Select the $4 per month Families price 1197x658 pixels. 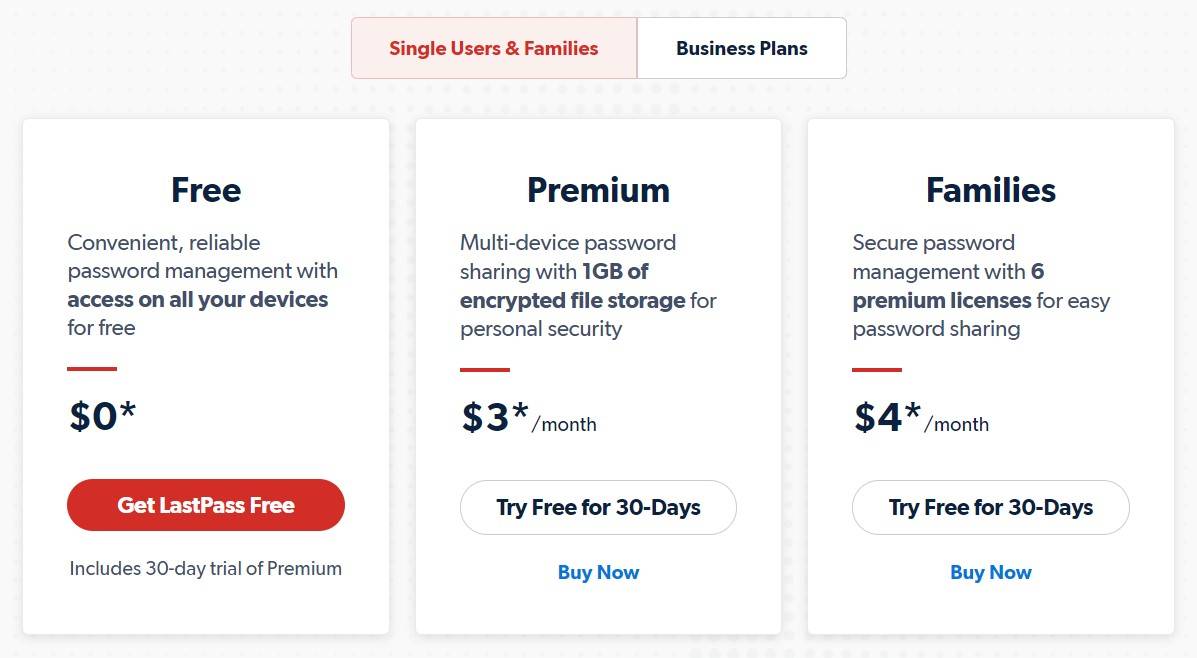(x=920, y=418)
